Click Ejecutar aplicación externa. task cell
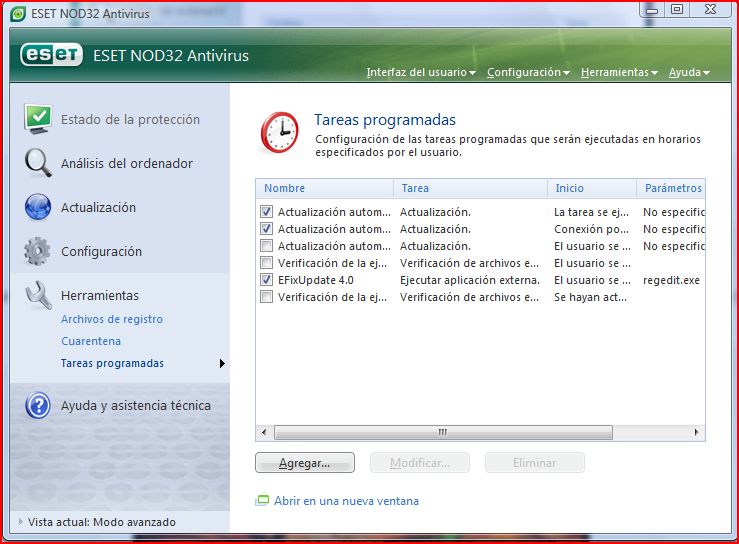This screenshot has height=544, width=739. pyautogui.click(x=470, y=280)
